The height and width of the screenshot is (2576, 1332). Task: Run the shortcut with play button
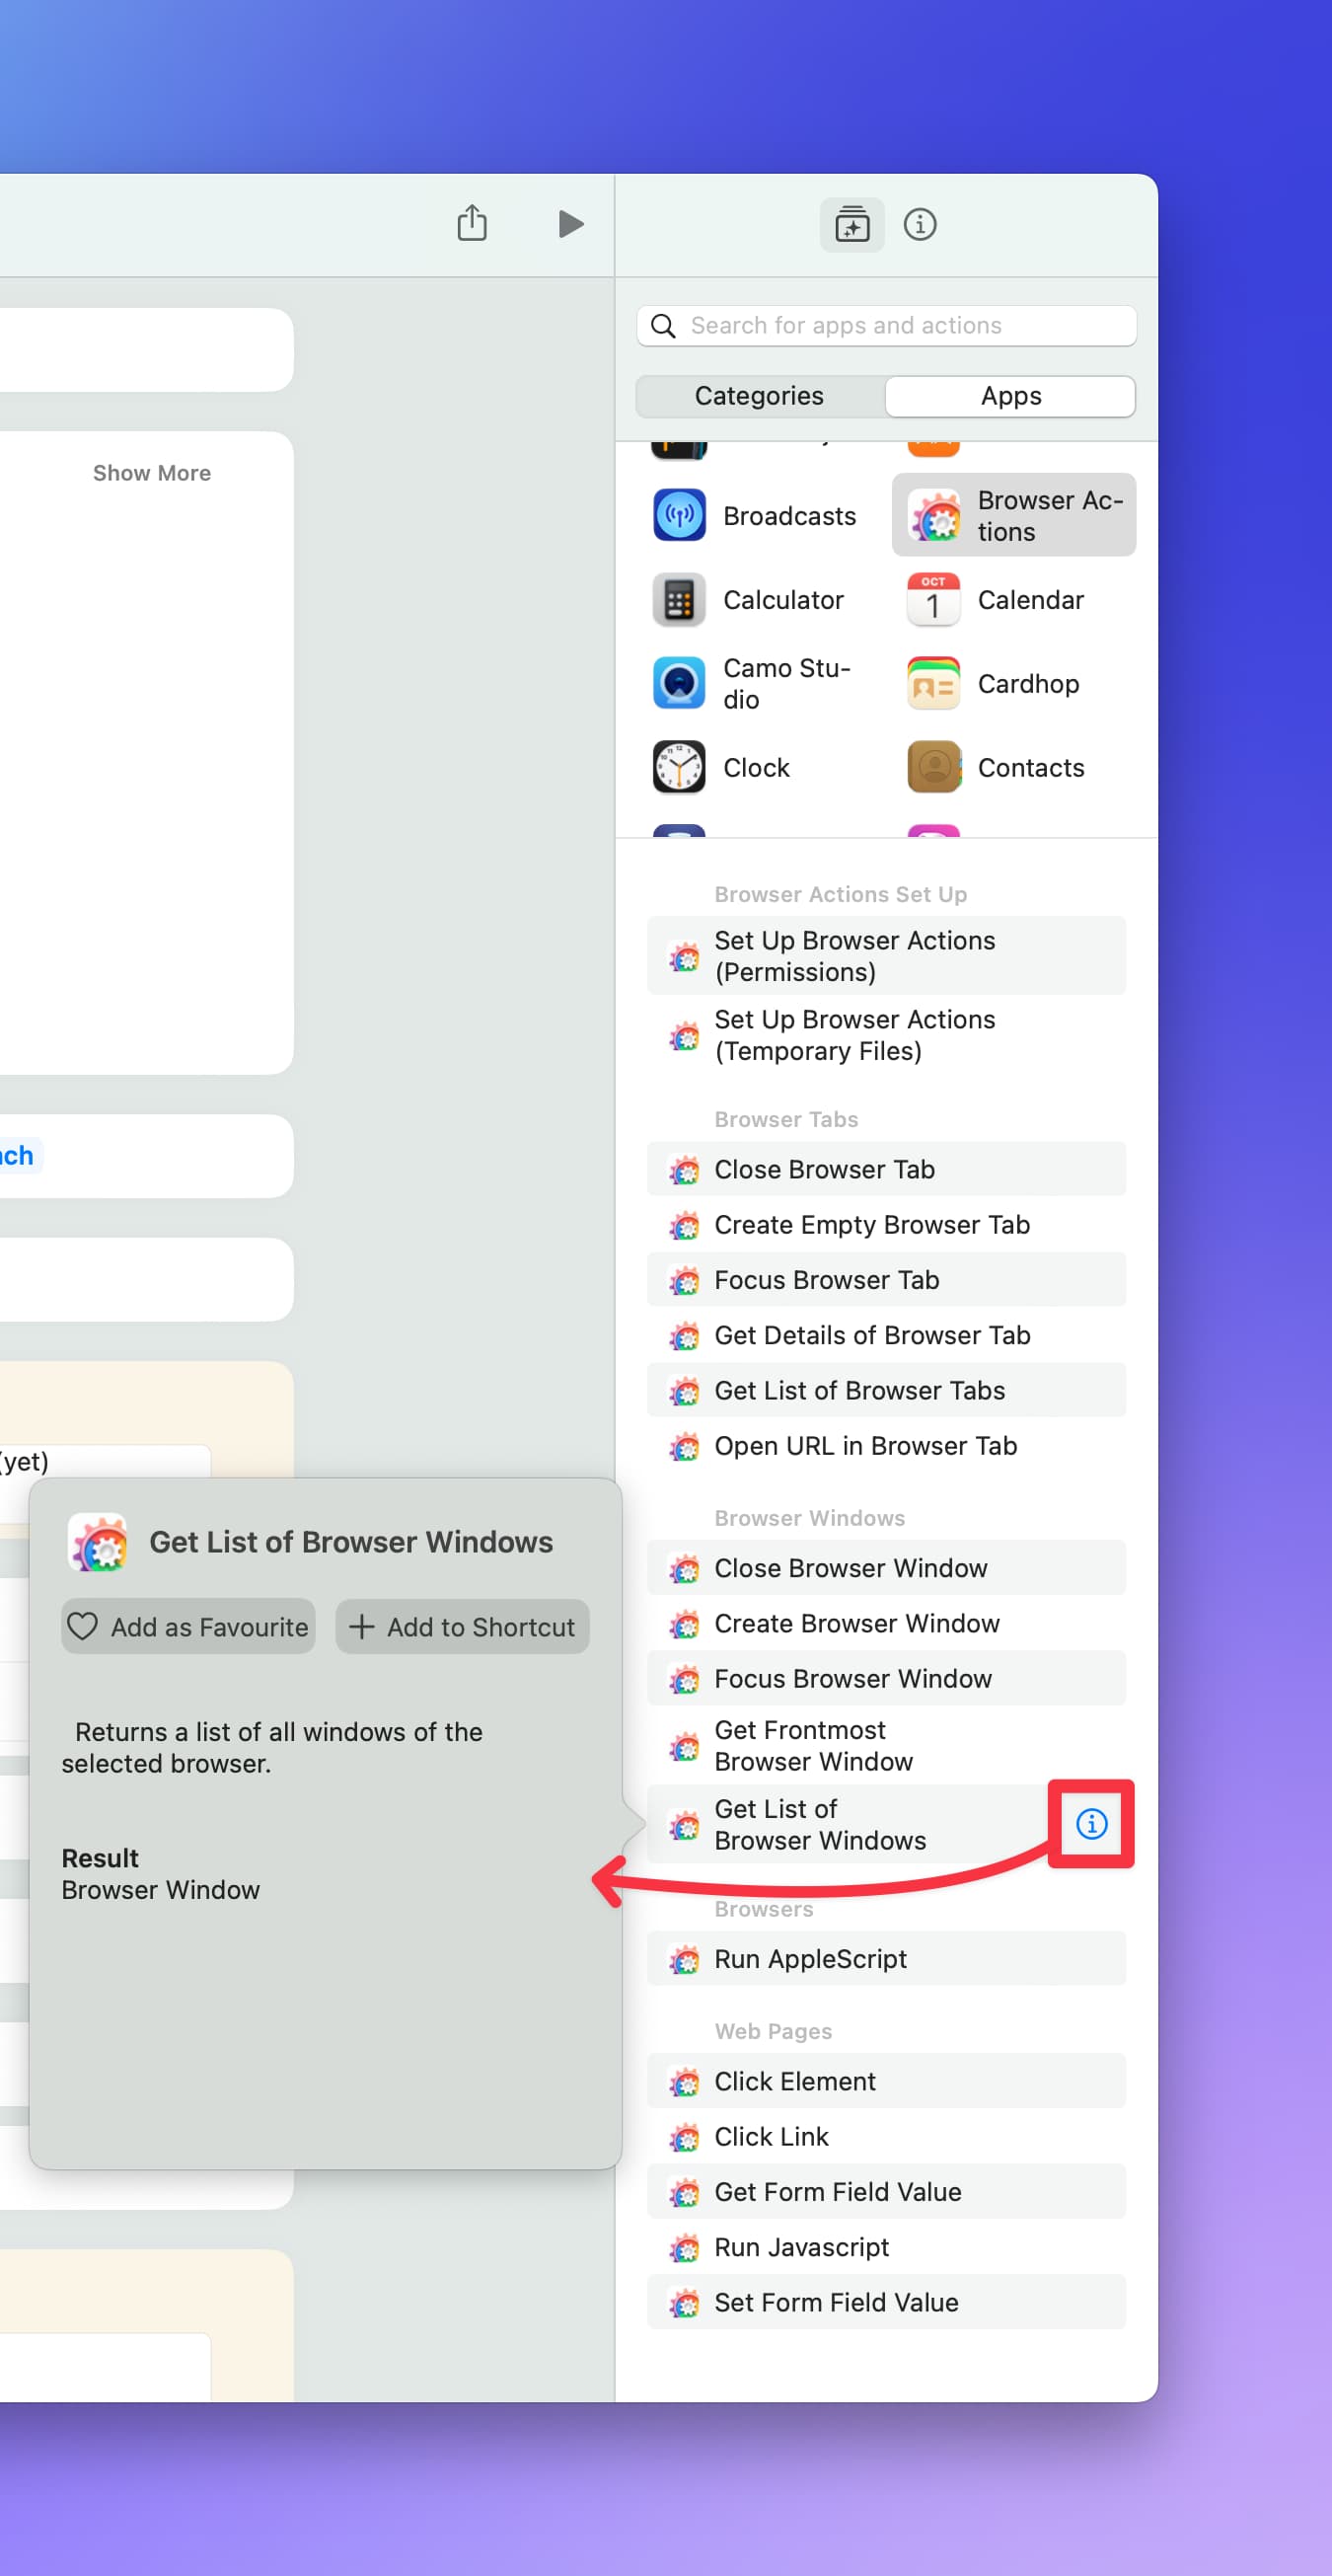tap(570, 224)
